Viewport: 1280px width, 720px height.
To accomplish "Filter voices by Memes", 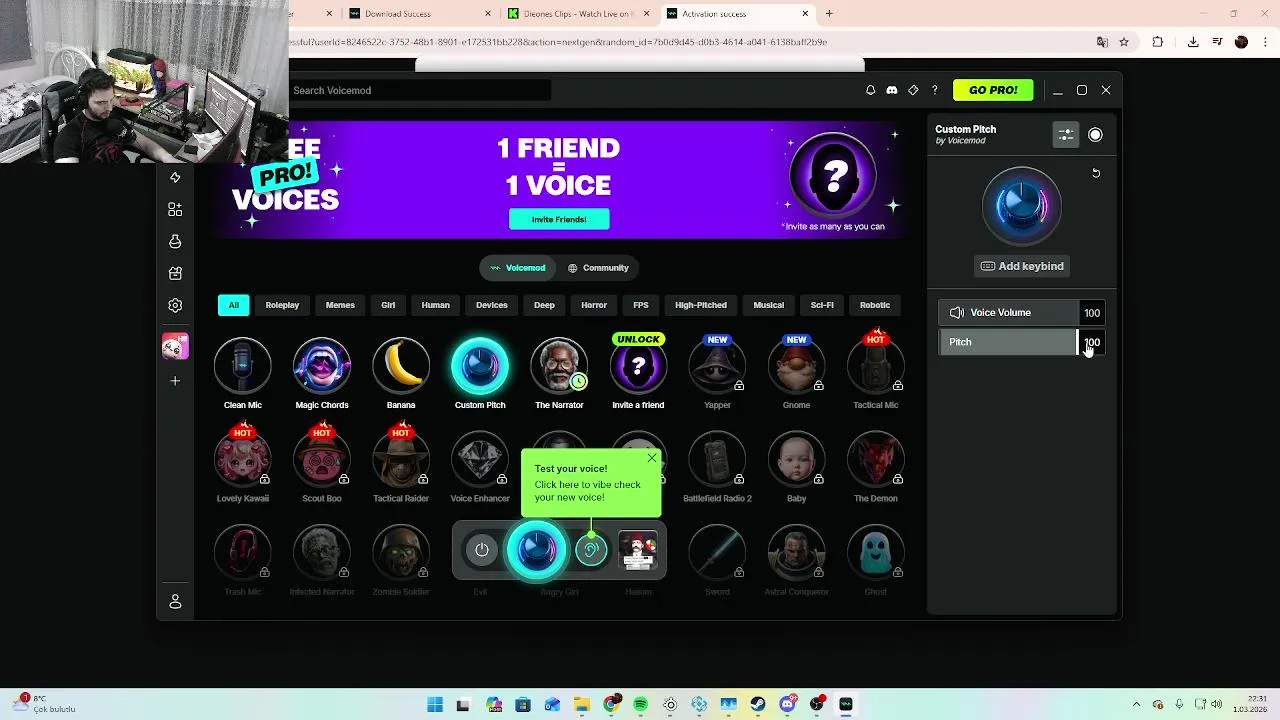I will 340,305.
